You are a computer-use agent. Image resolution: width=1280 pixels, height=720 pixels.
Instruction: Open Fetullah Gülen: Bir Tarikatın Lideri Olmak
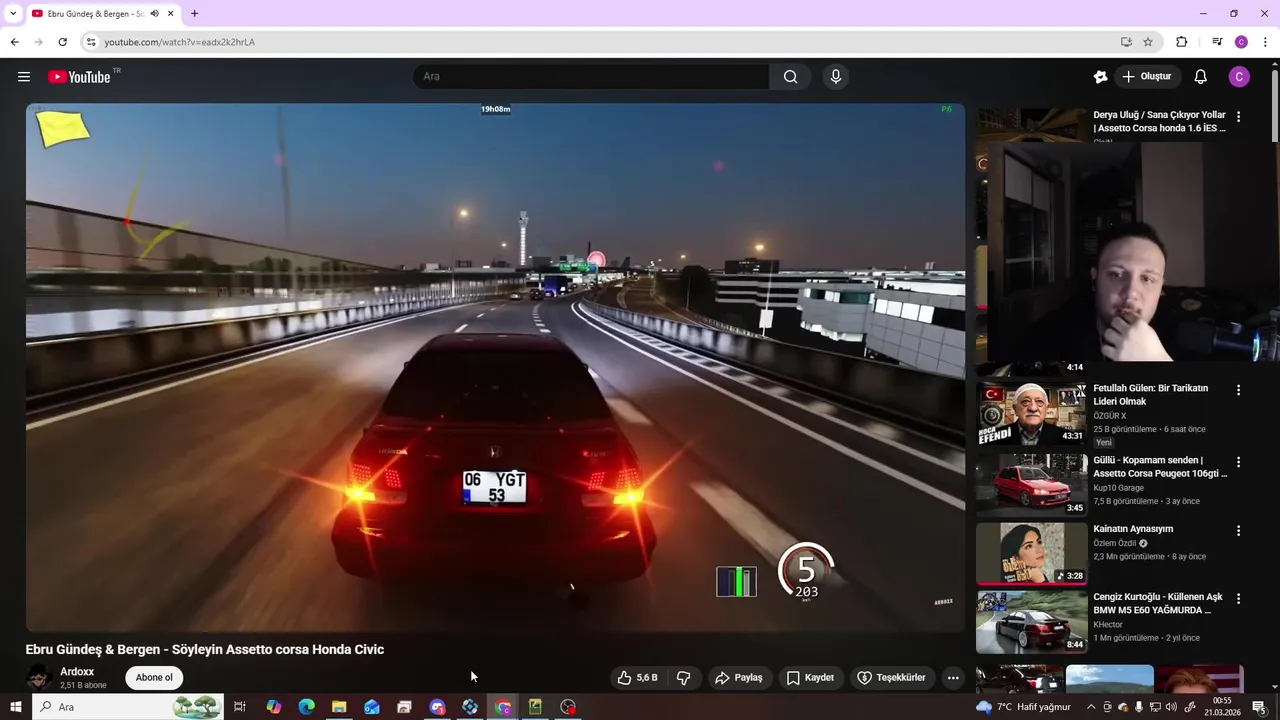(1151, 394)
